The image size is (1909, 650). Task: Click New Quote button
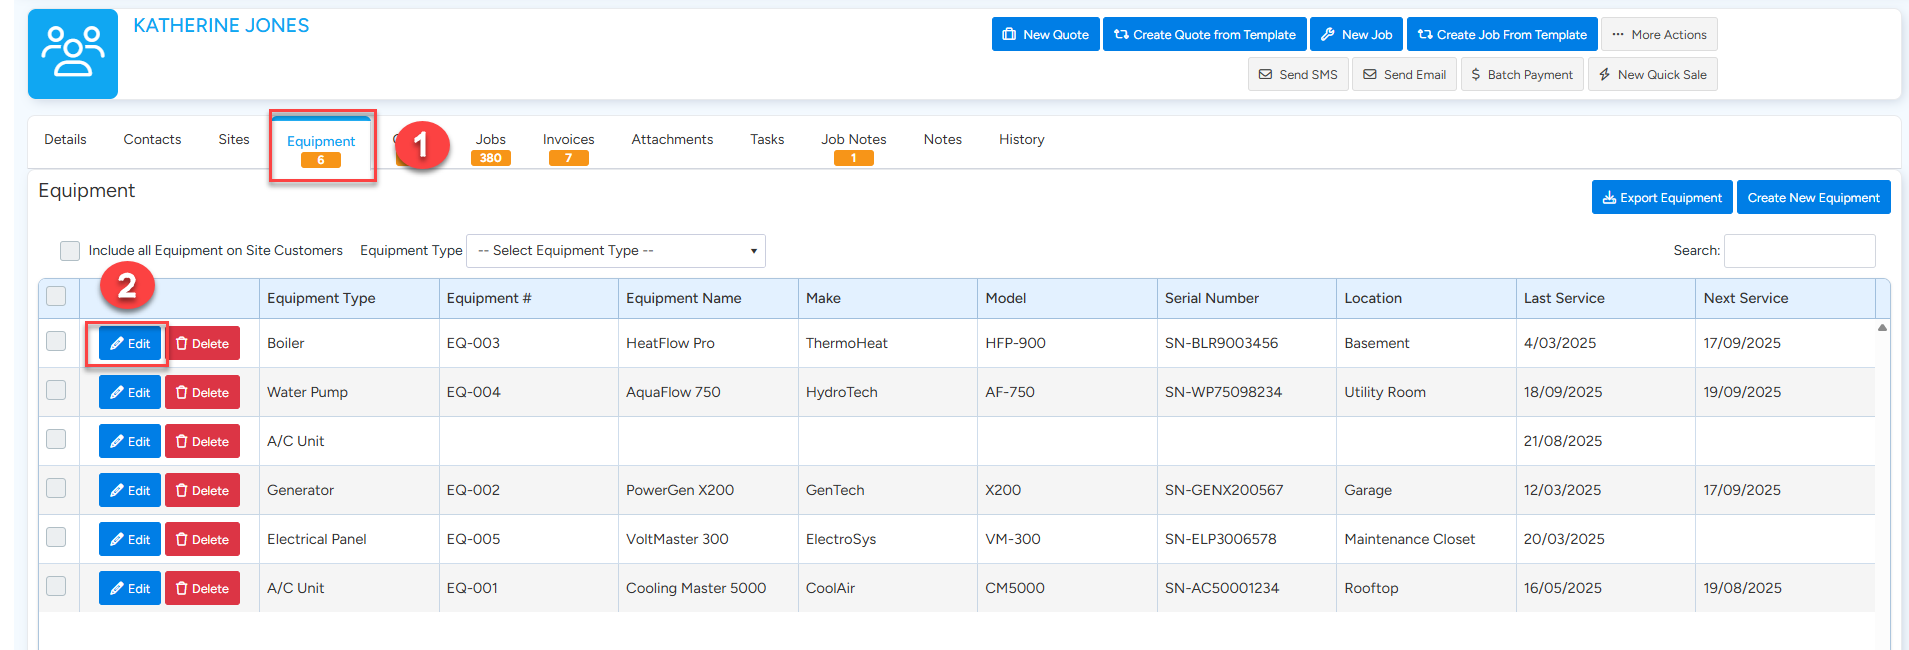tap(1045, 34)
